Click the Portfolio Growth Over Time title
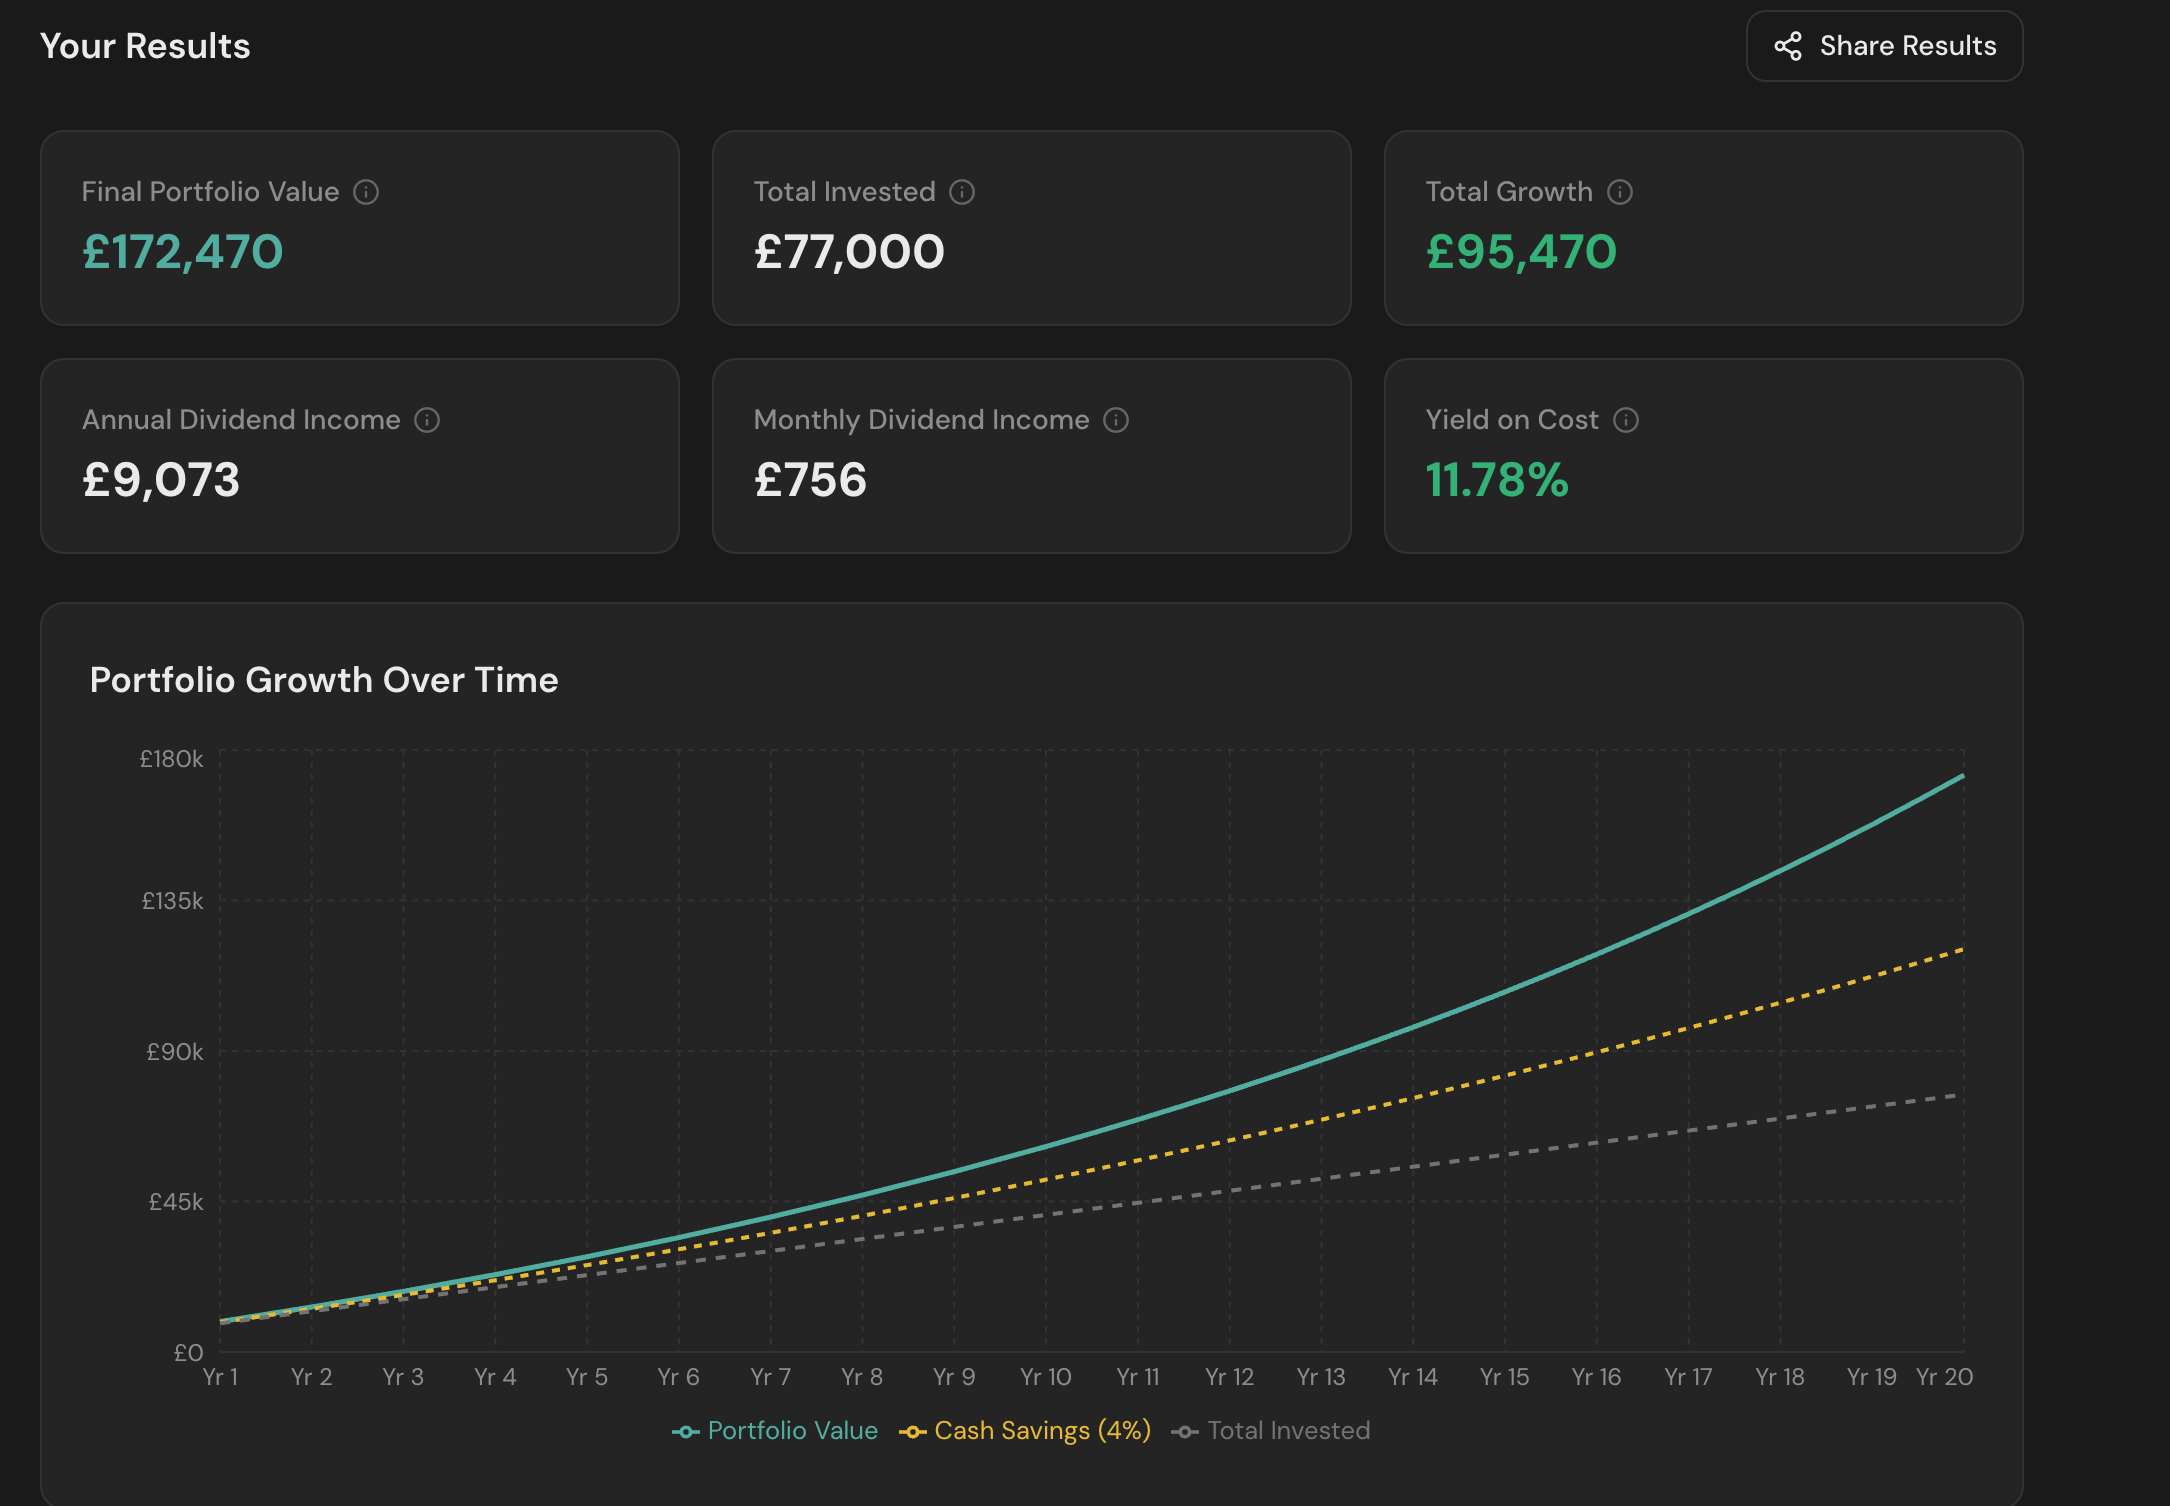 pos(324,680)
